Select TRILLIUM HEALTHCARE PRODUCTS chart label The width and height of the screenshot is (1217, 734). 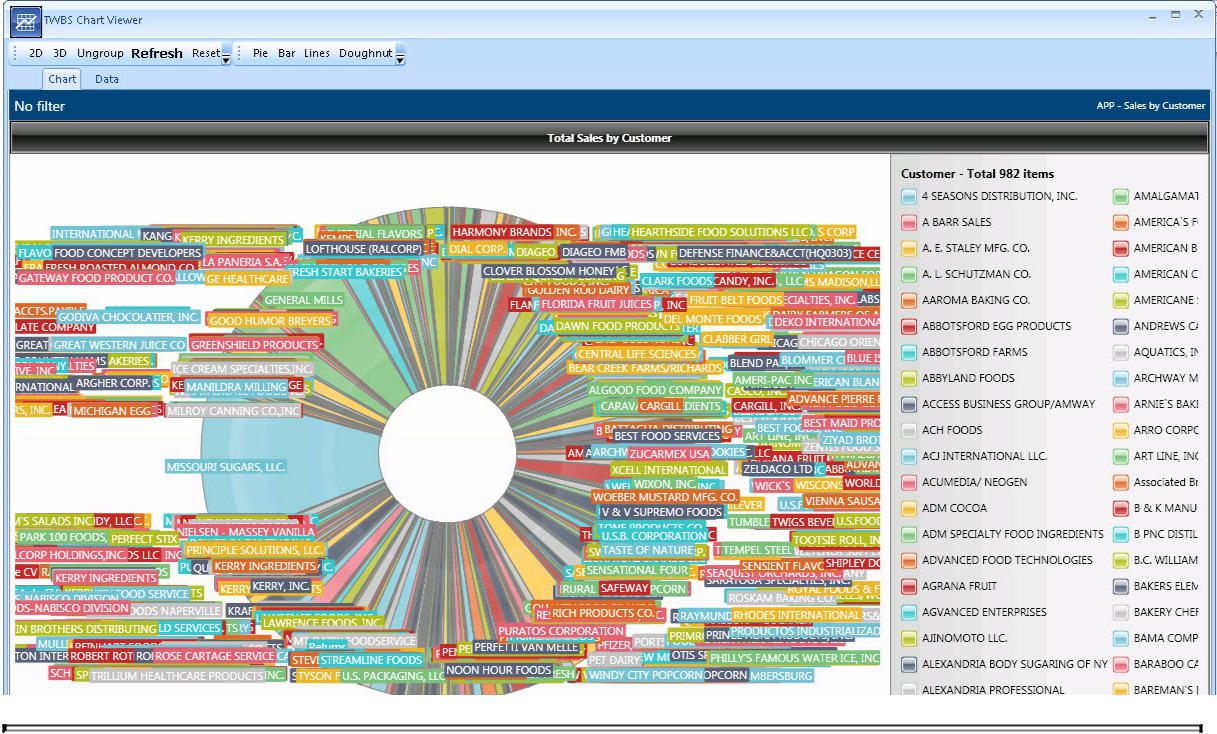pos(176,676)
